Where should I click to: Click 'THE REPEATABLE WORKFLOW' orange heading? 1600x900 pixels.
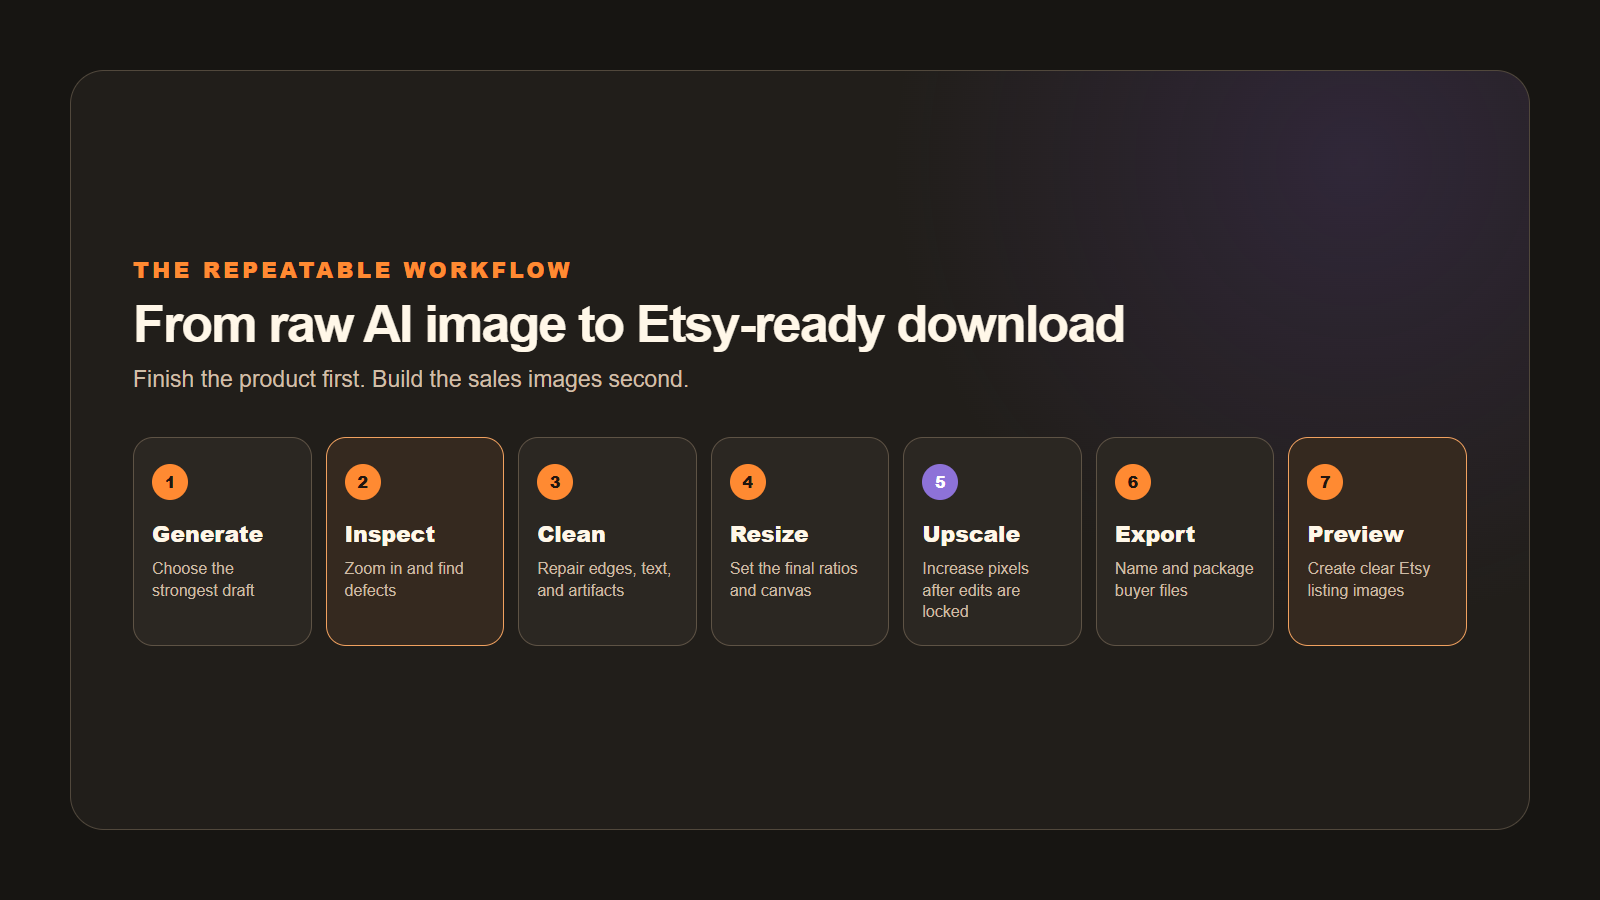pos(352,270)
